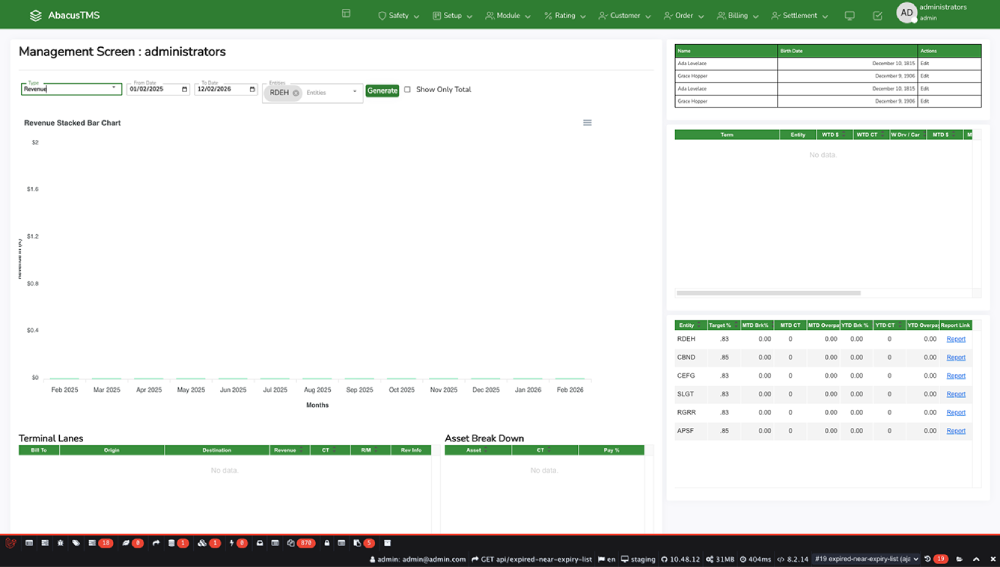Open the checklist icon in top bar
The height and width of the screenshot is (567, 1000).
click(x=877, y=16)
